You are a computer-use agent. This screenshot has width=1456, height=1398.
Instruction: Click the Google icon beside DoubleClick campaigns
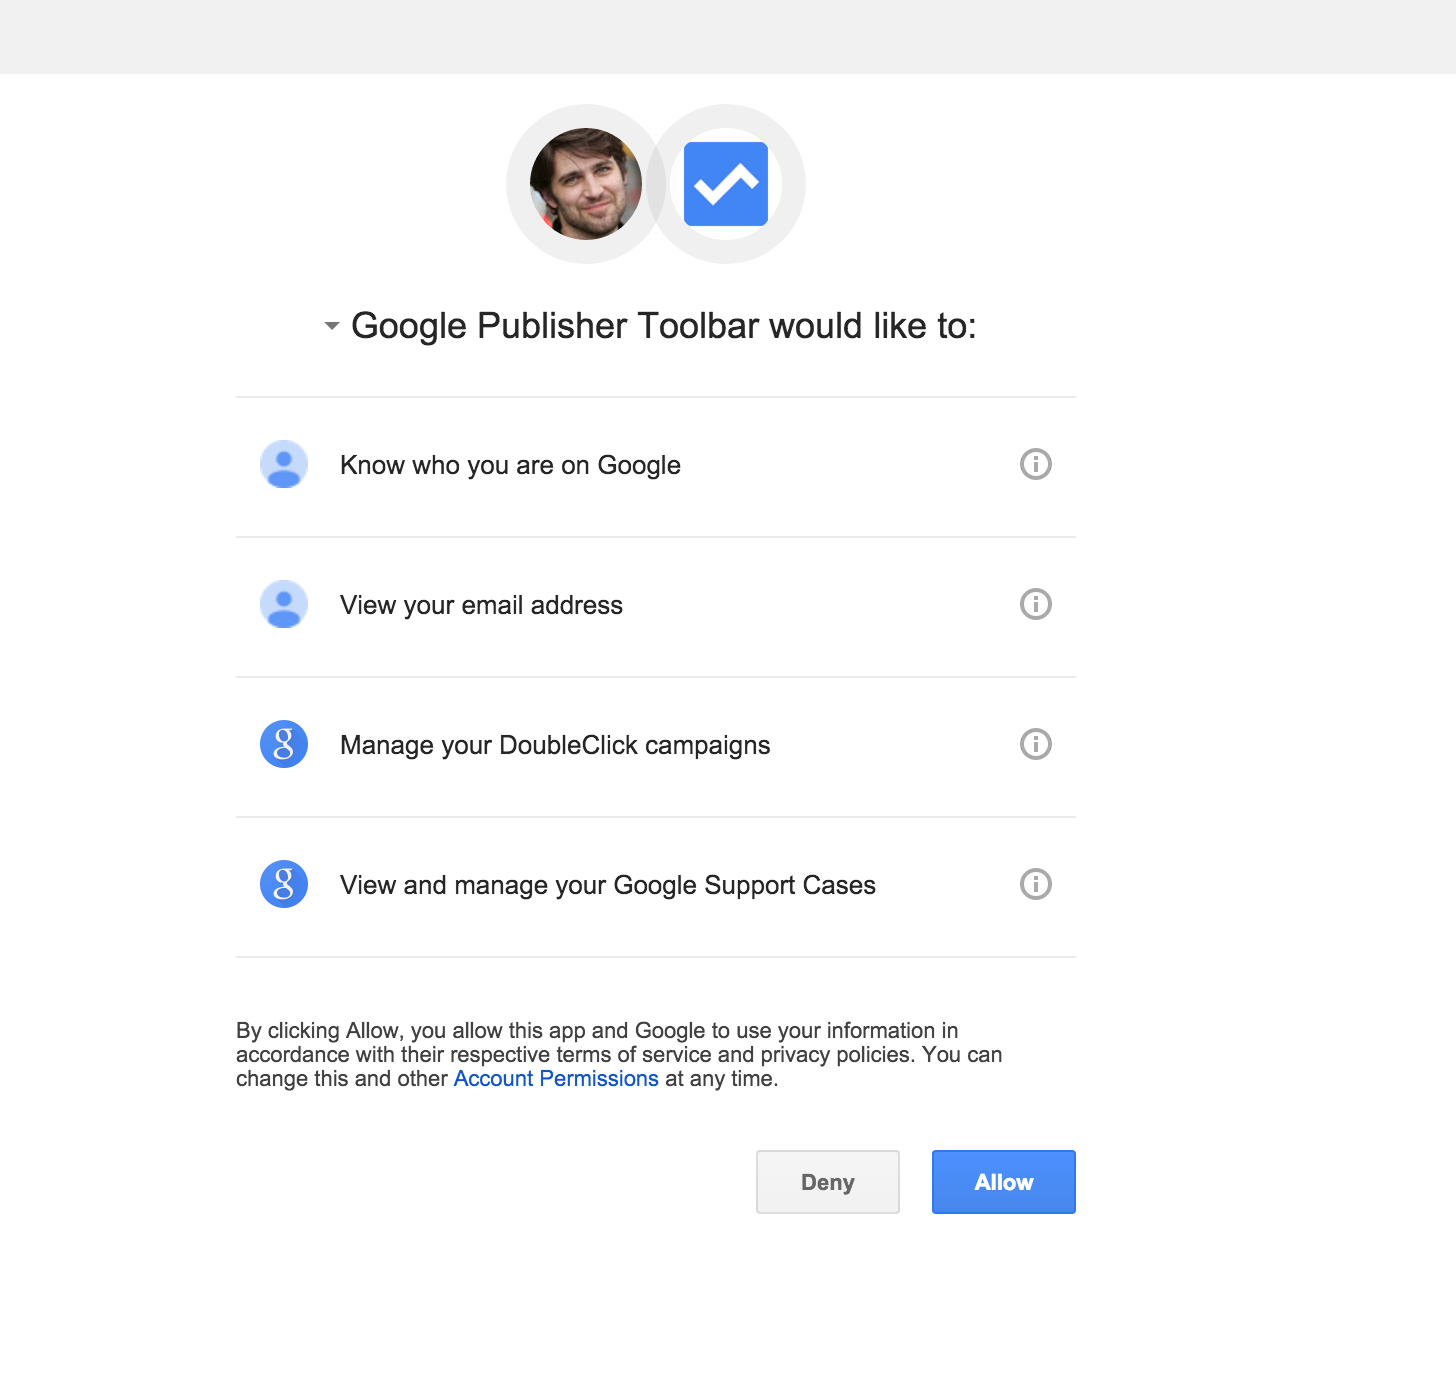(284, 744)
